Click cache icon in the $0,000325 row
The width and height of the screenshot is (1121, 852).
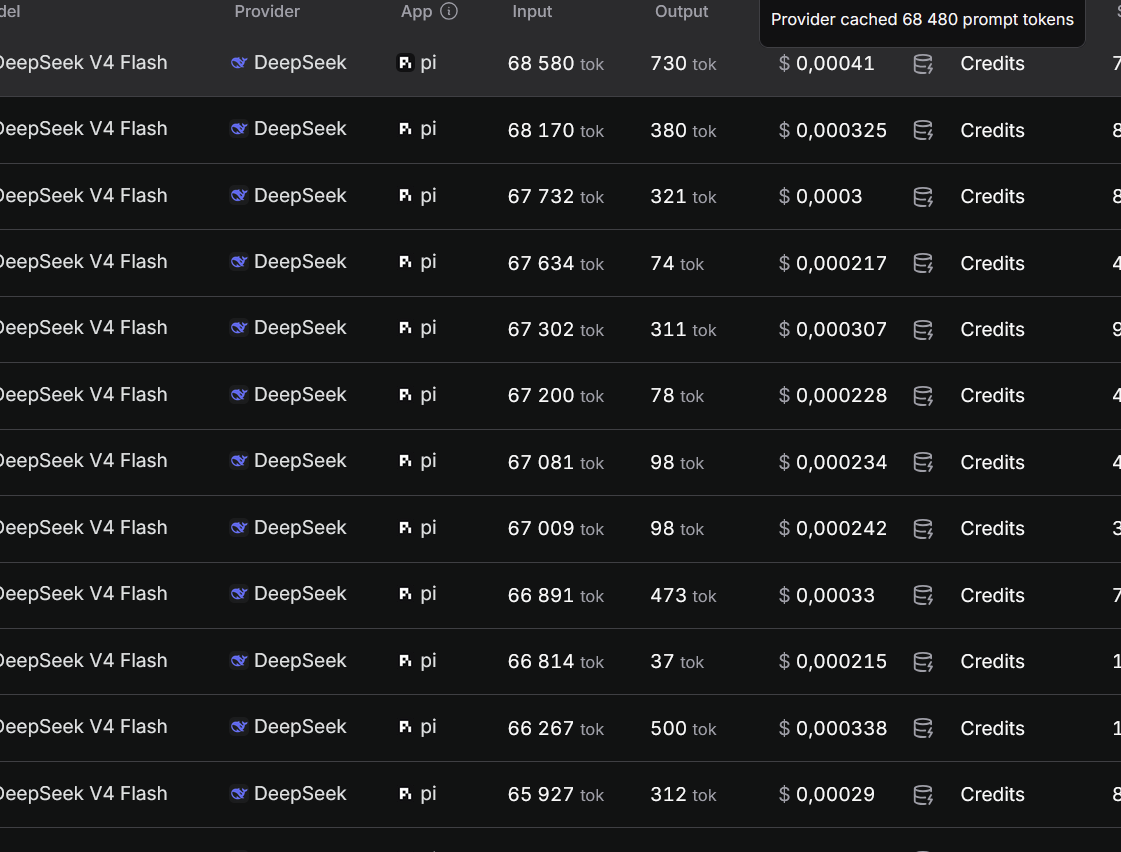click(923, 131)
